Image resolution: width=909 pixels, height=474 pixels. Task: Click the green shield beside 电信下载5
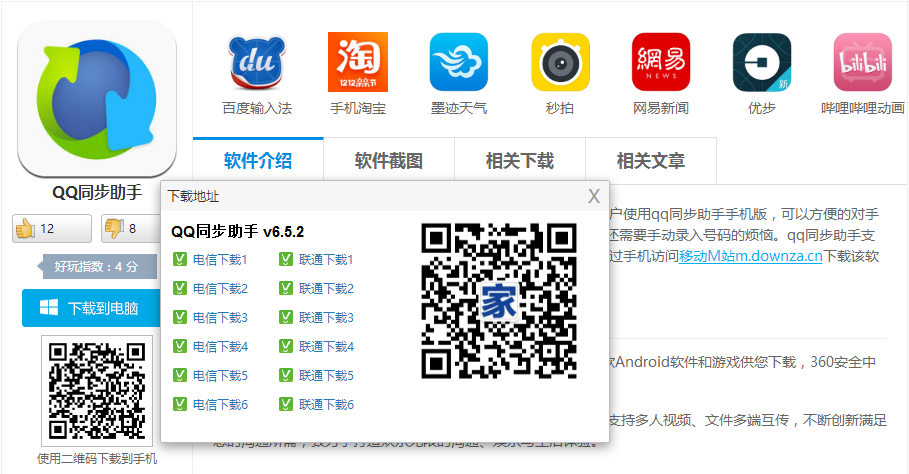180,375
